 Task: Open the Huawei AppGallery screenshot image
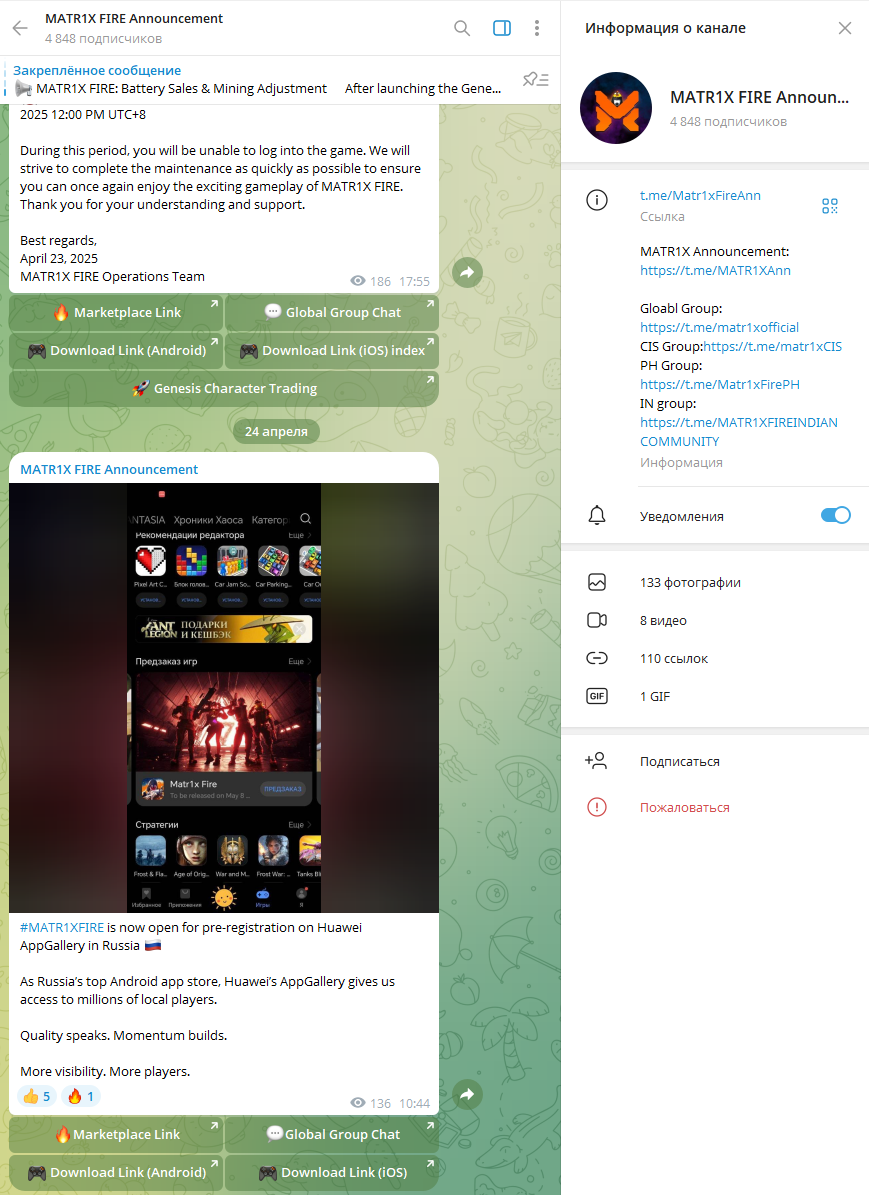(224, 698)
